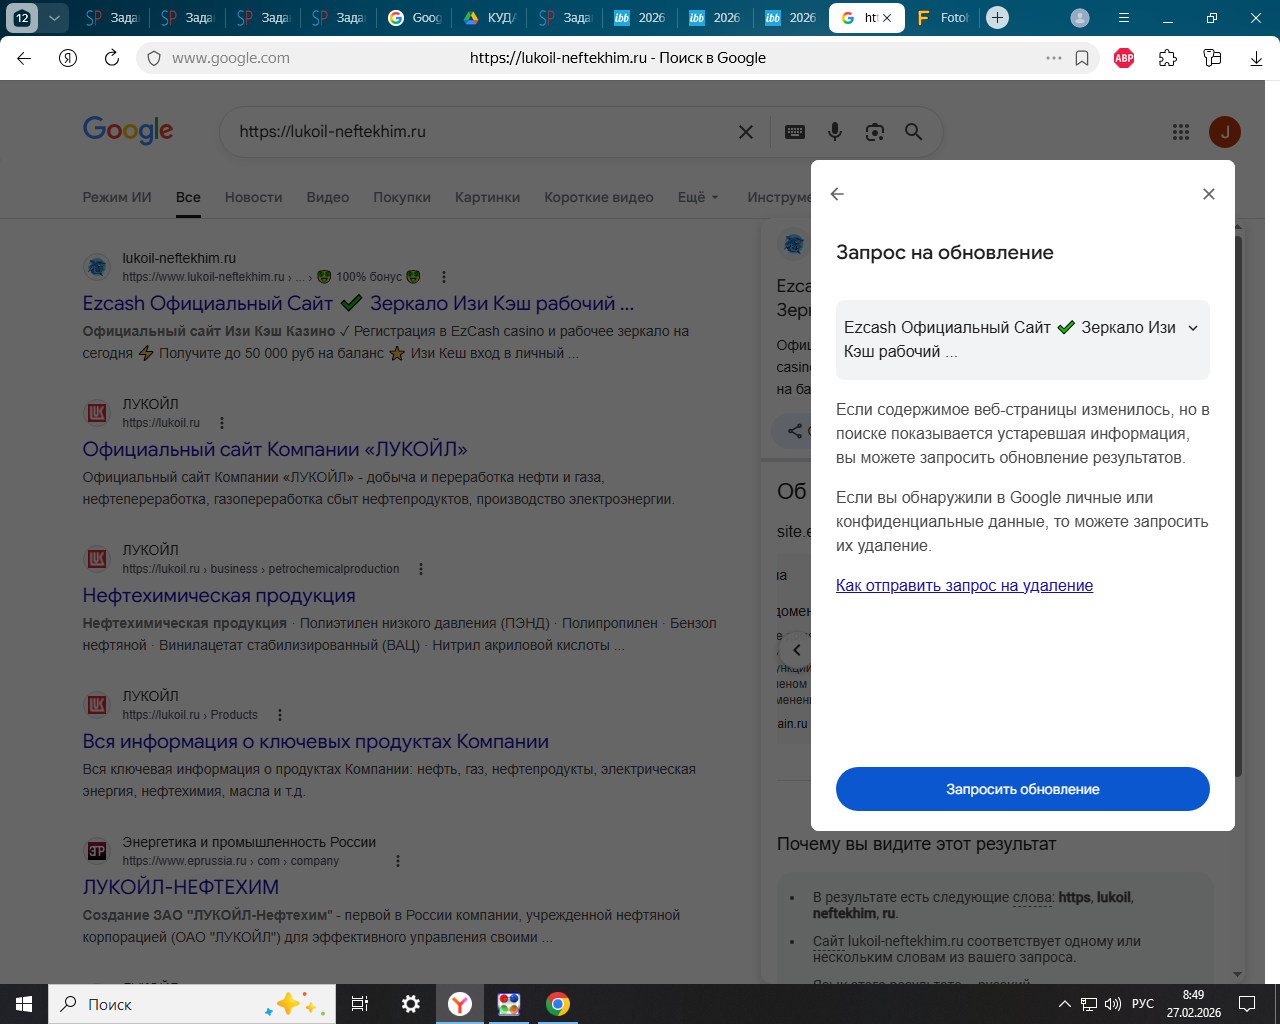The width and height of the screenshot is (1280, 1024).
Task: Bookmark this page via bookmark icon
Action: pos(1082,58)
